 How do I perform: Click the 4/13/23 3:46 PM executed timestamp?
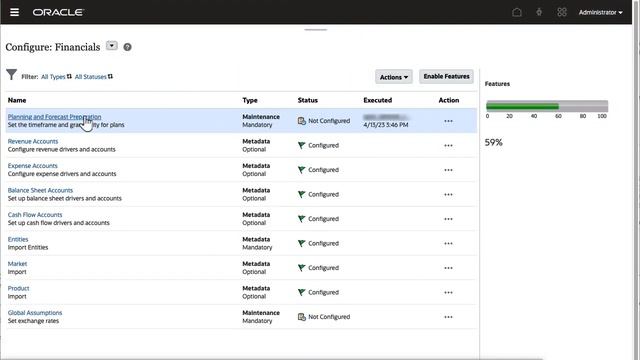(x=386, y=125)
